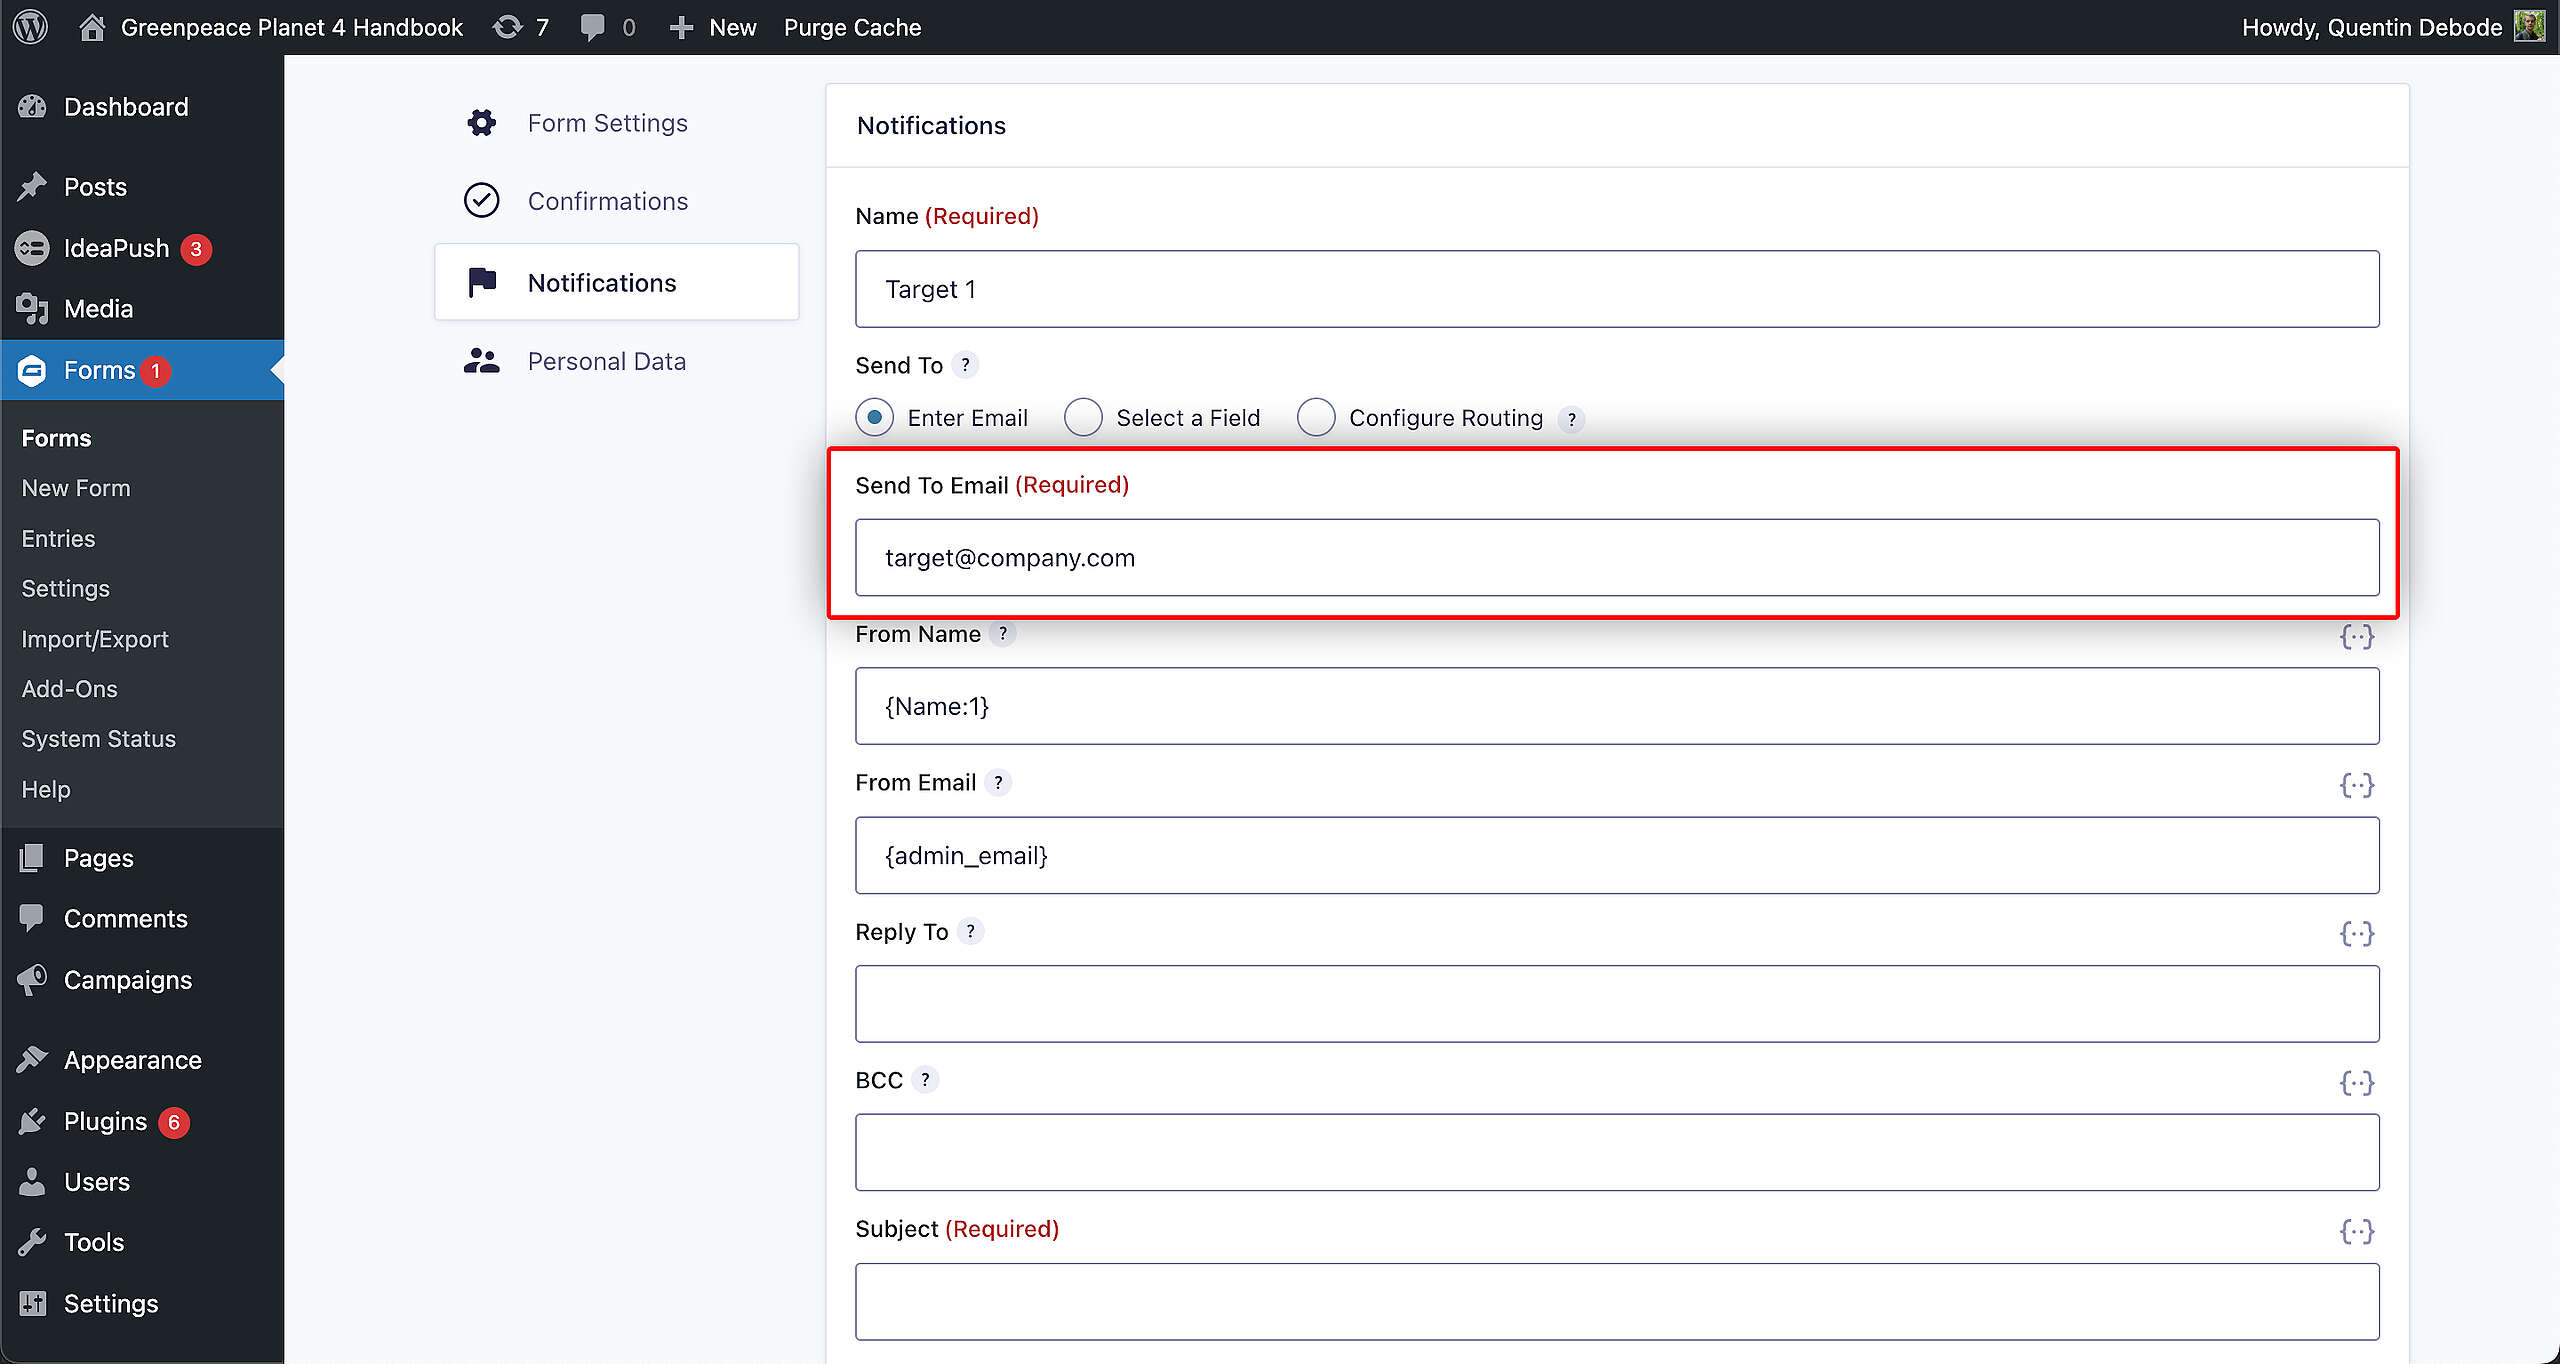Open merge tag selector for From Email

coord(2357,785)
